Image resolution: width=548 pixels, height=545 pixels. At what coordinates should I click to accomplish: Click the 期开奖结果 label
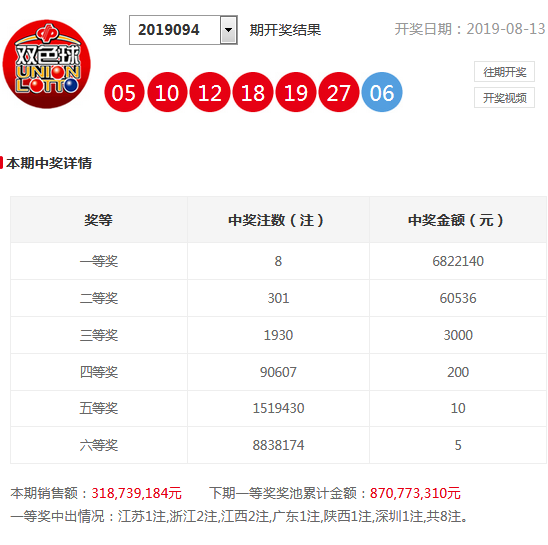tap(285, 30)
